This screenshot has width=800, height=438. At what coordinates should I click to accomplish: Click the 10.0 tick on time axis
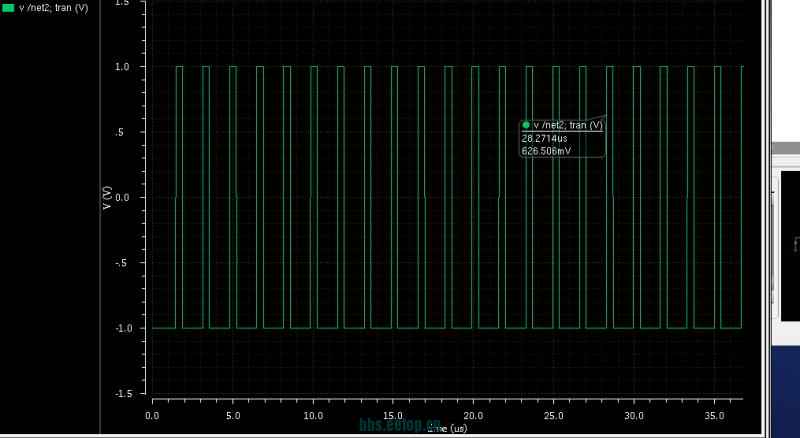[x=313, y=416]
